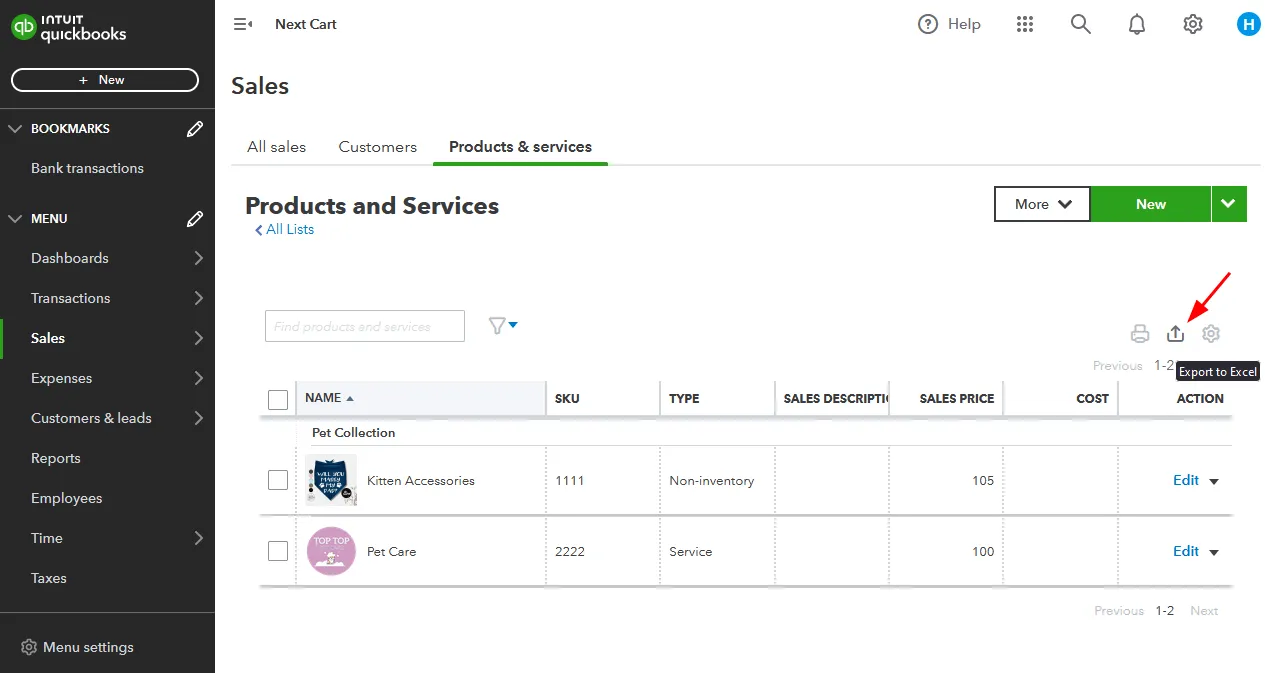Switch to the Customers tab

(377, 146)
